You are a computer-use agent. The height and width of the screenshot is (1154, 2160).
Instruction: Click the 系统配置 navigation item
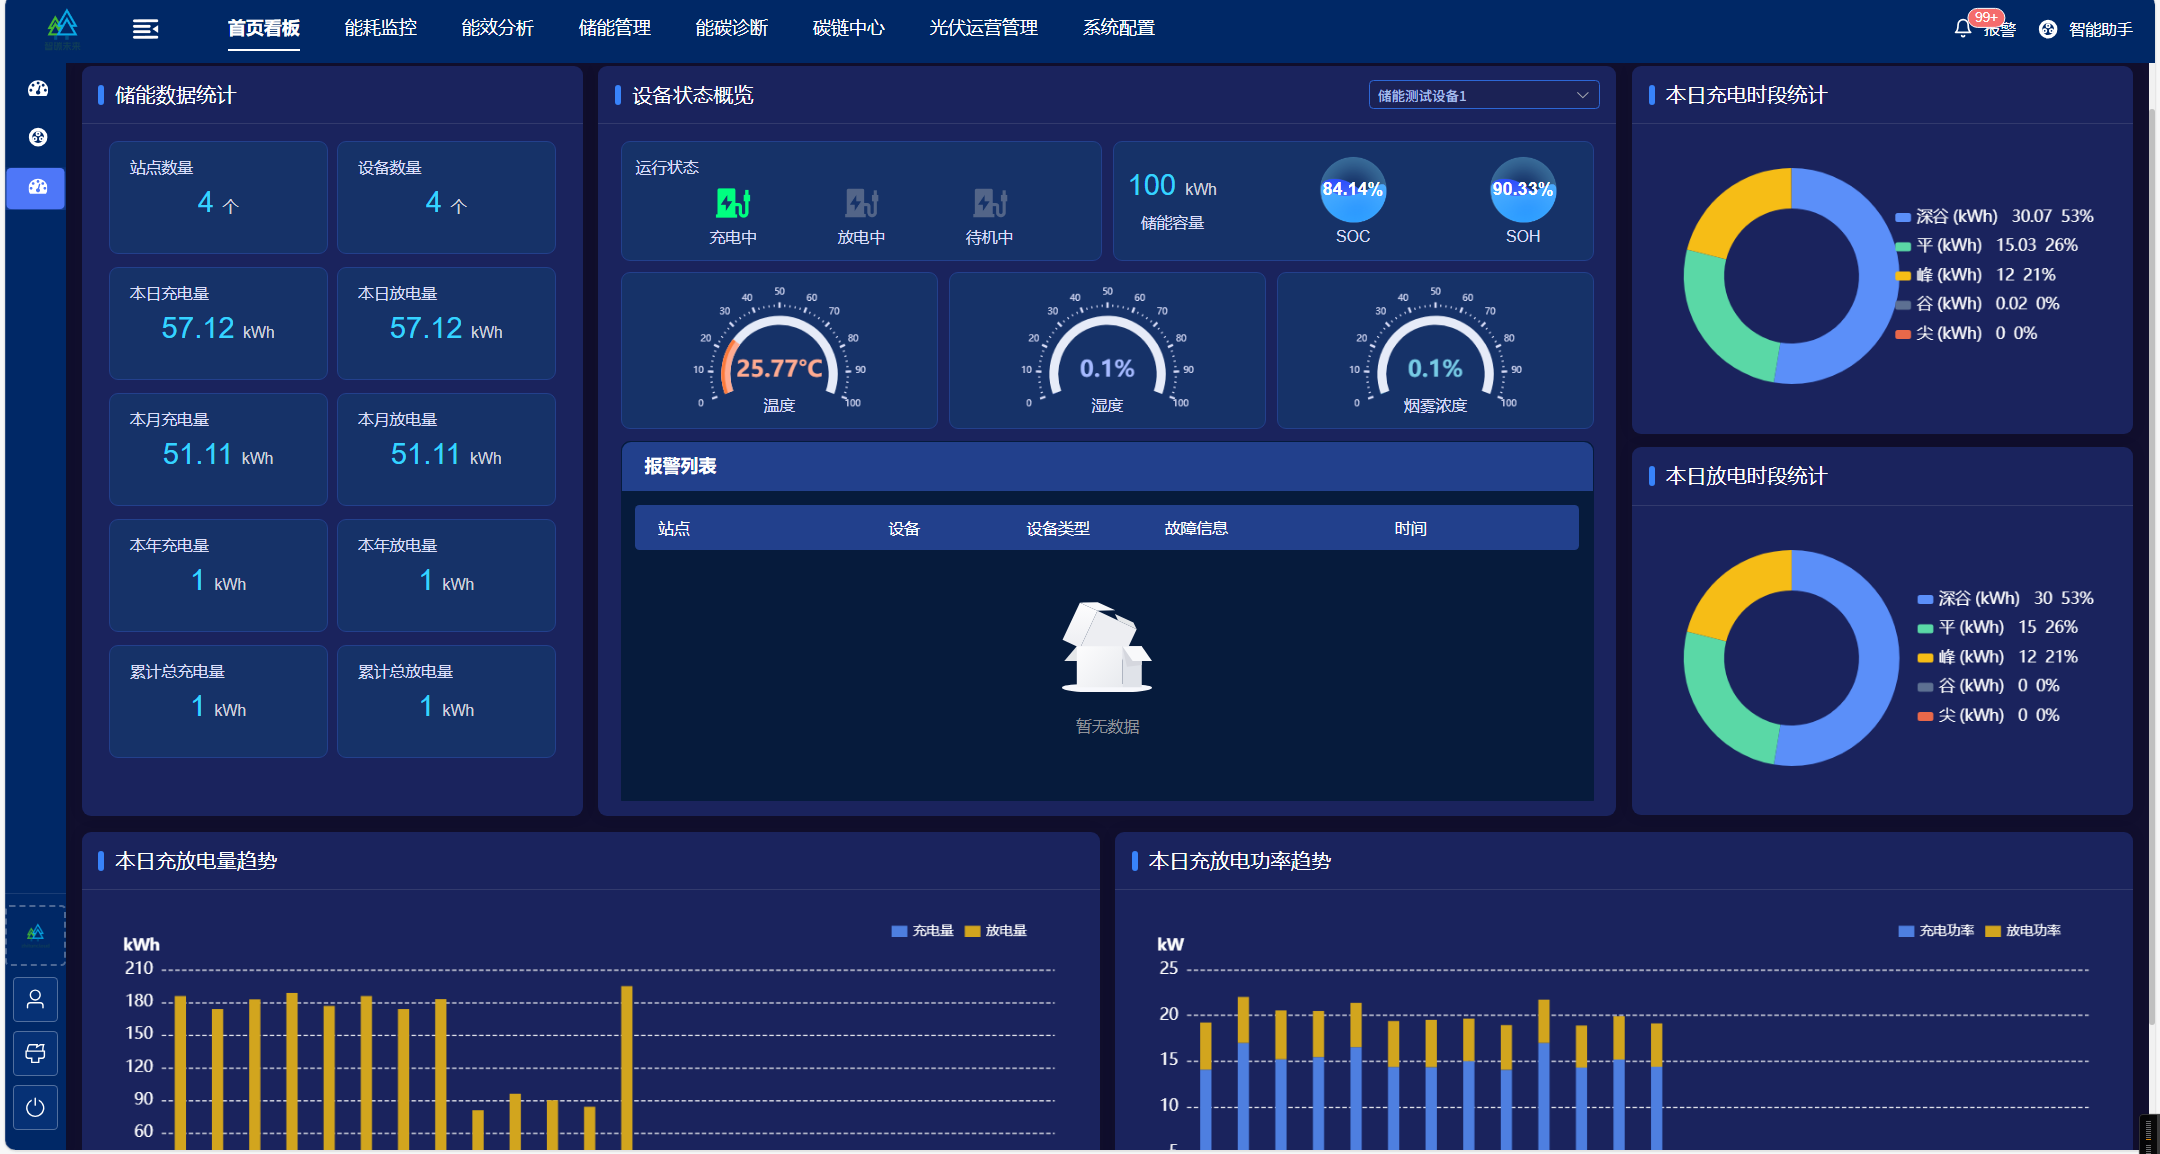point(1118,28)
